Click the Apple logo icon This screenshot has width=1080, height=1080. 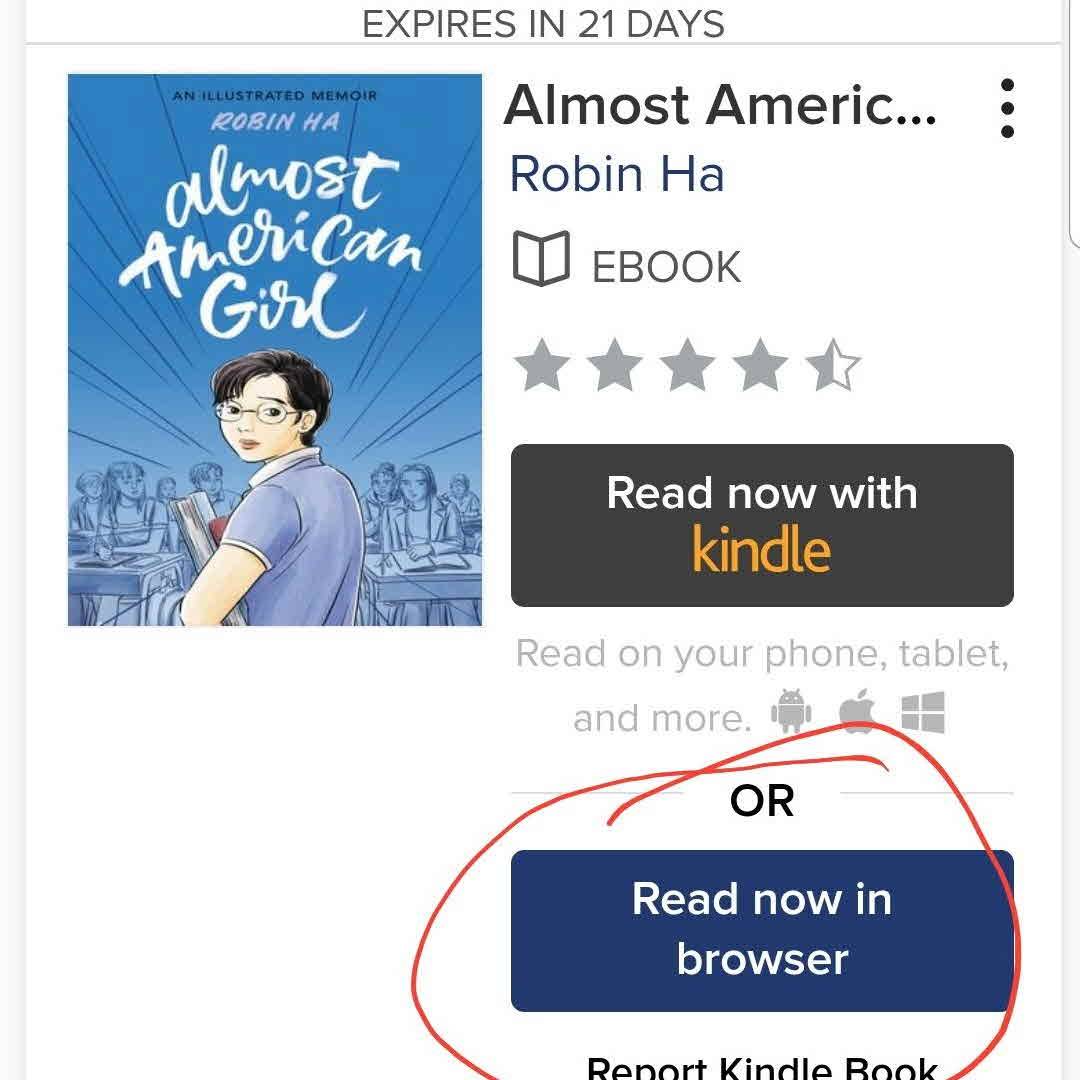tap(857, 711)
